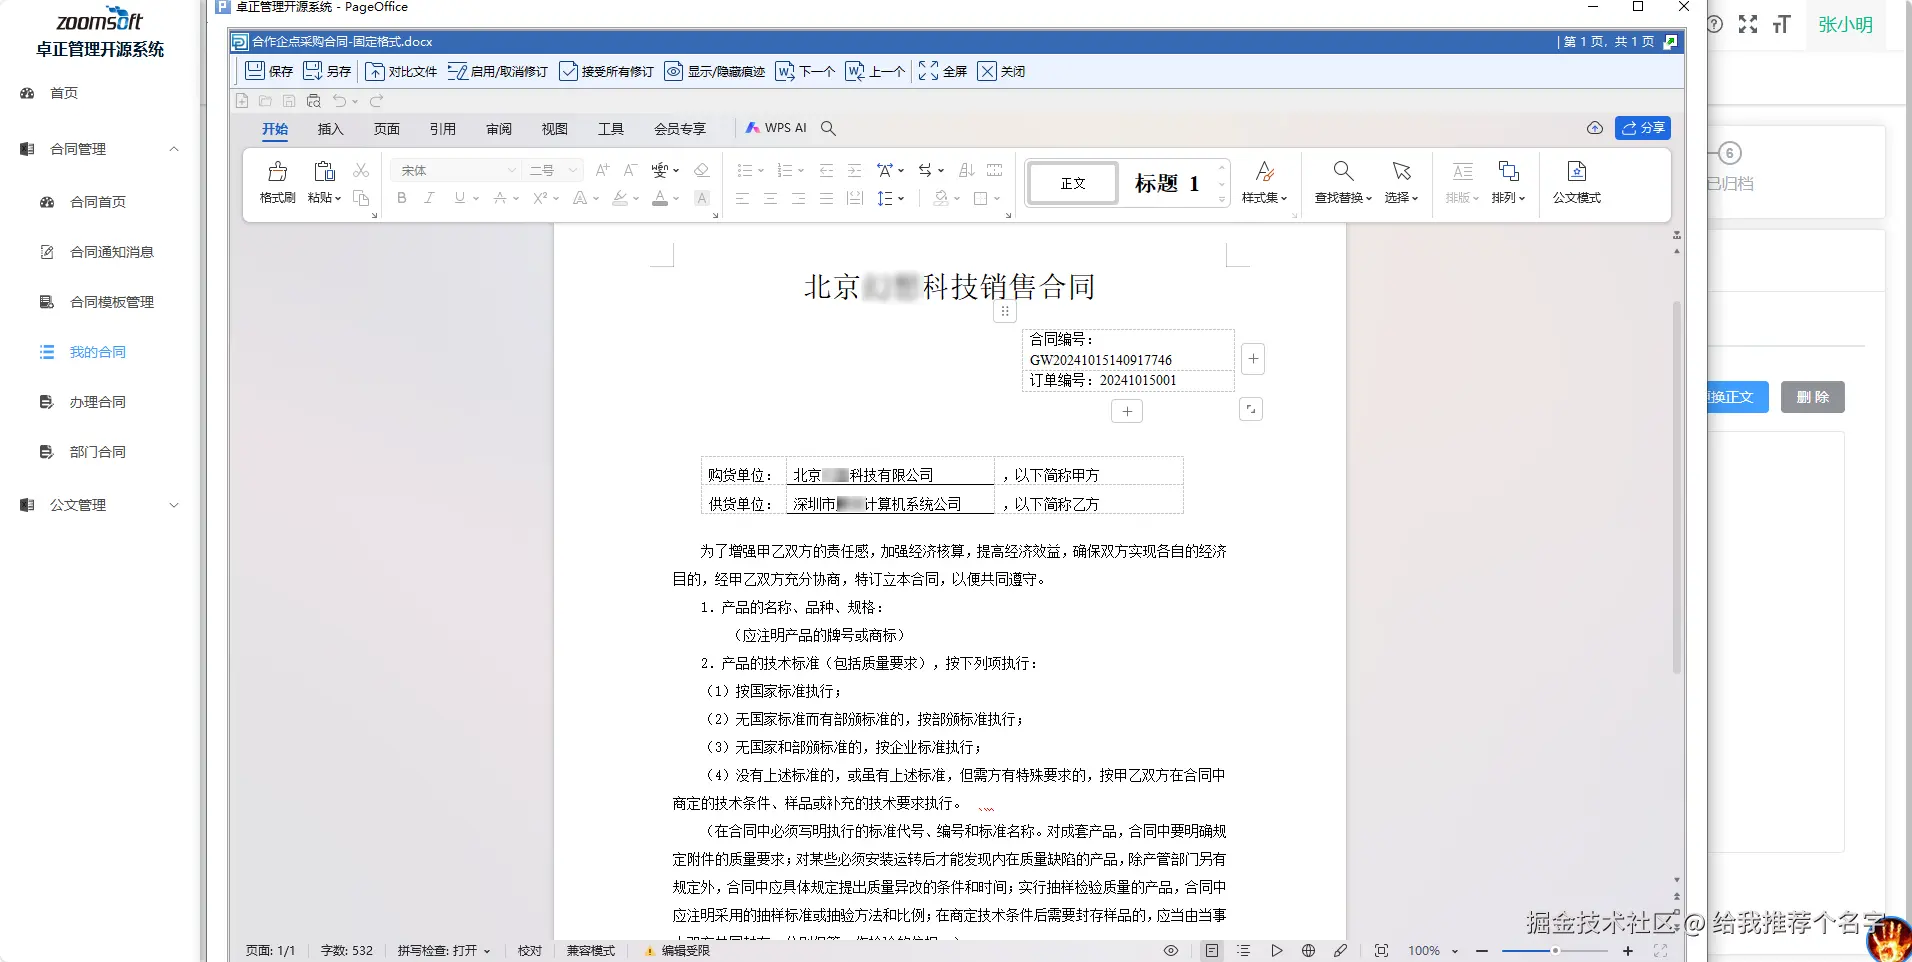Click the 粘贴 paste clipboard icon

pyautogui.click(x=324, y=171)
